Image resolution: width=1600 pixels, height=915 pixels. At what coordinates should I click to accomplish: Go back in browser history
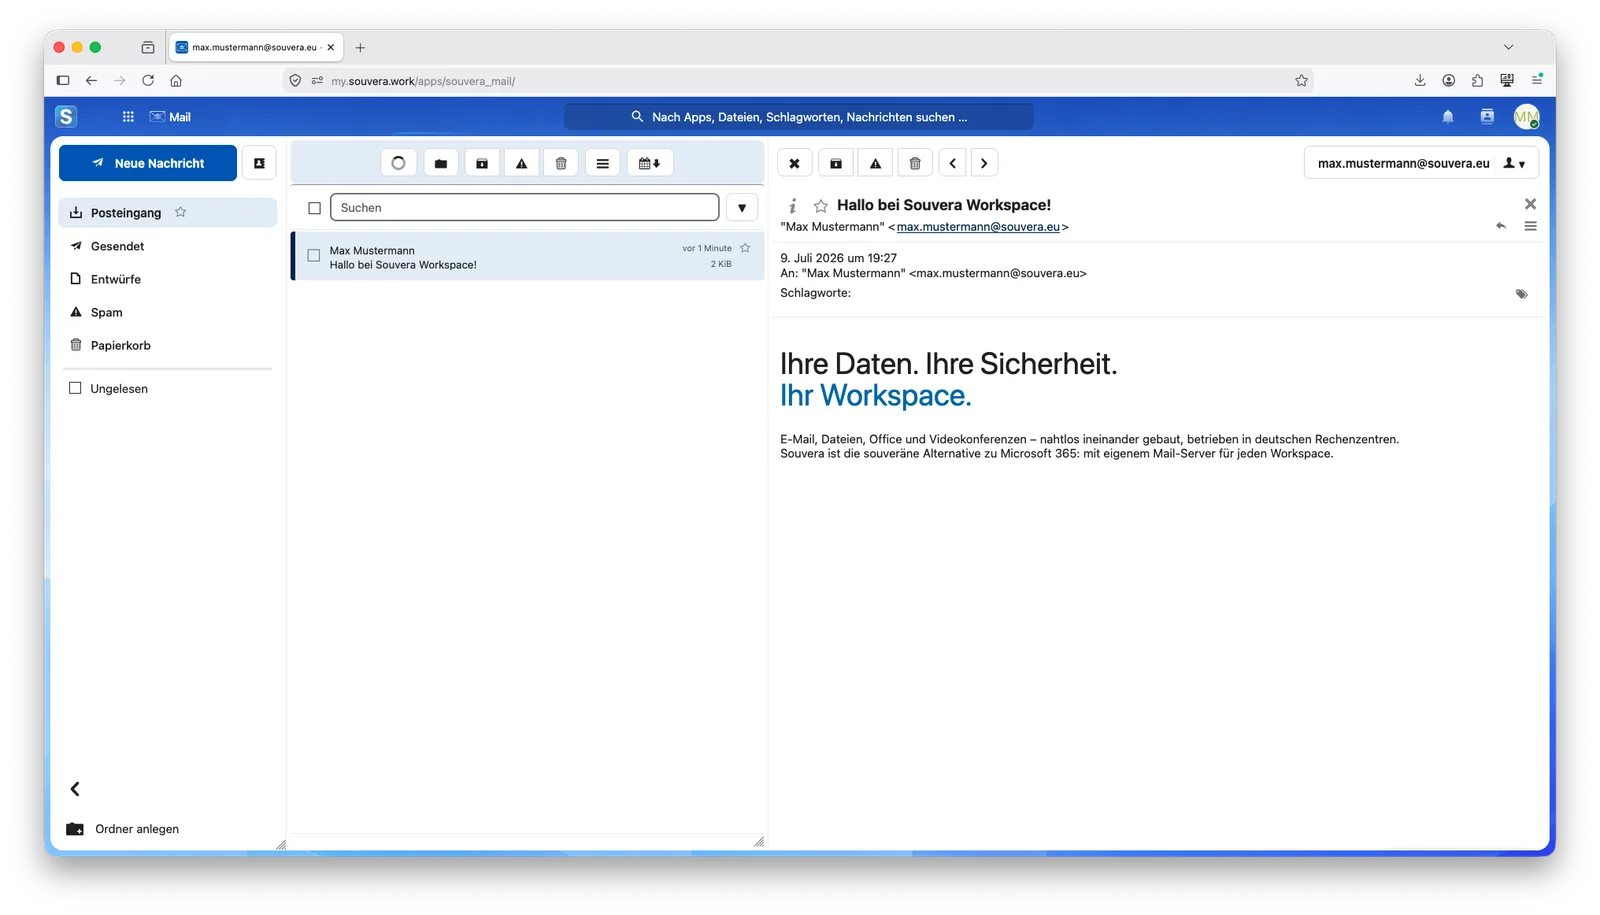coord(91,80)
